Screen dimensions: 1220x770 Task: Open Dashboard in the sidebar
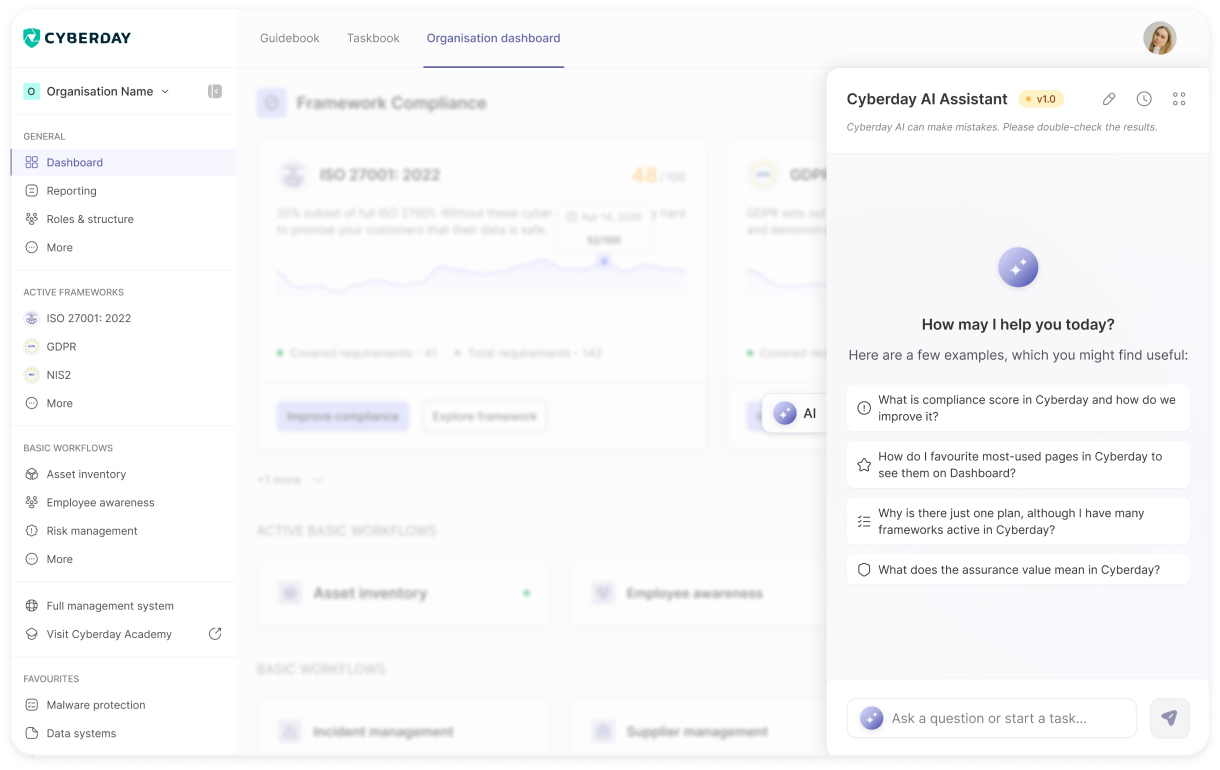coord(124,162)
